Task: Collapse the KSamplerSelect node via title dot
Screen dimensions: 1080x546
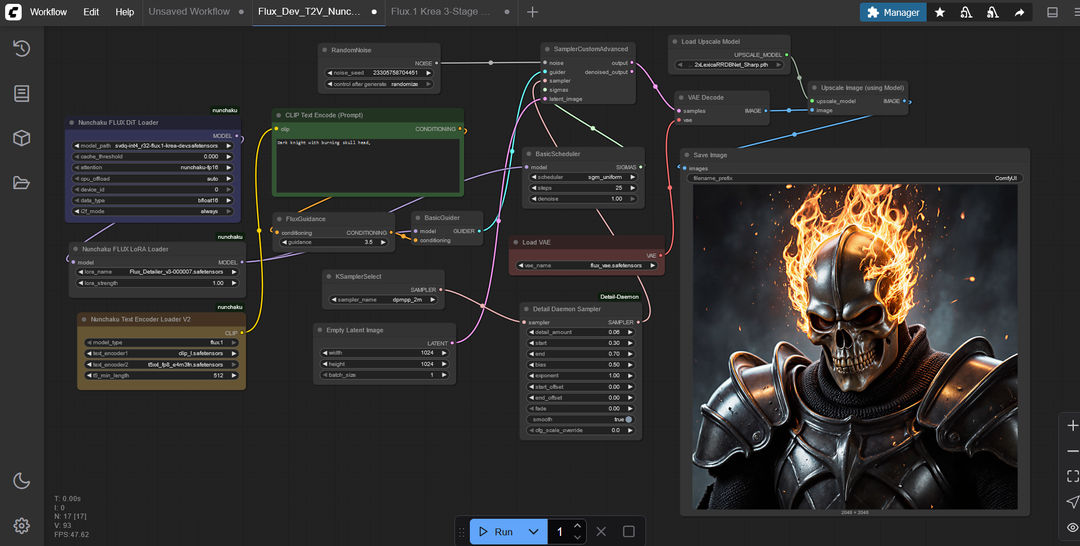Action: 328,276
